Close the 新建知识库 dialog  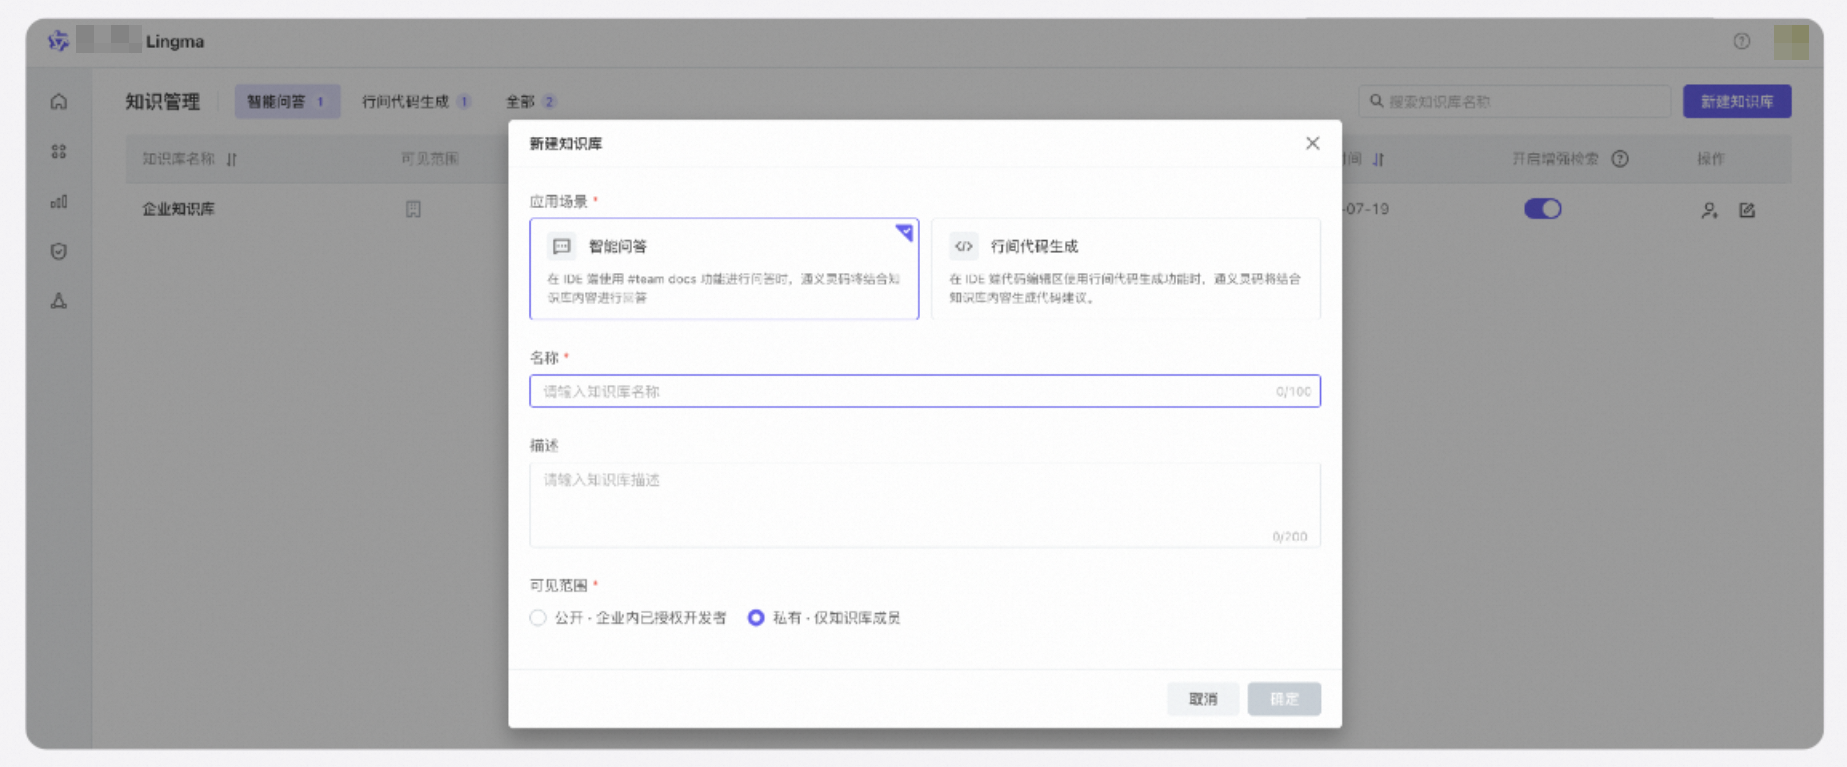(x=1313, y=143)
